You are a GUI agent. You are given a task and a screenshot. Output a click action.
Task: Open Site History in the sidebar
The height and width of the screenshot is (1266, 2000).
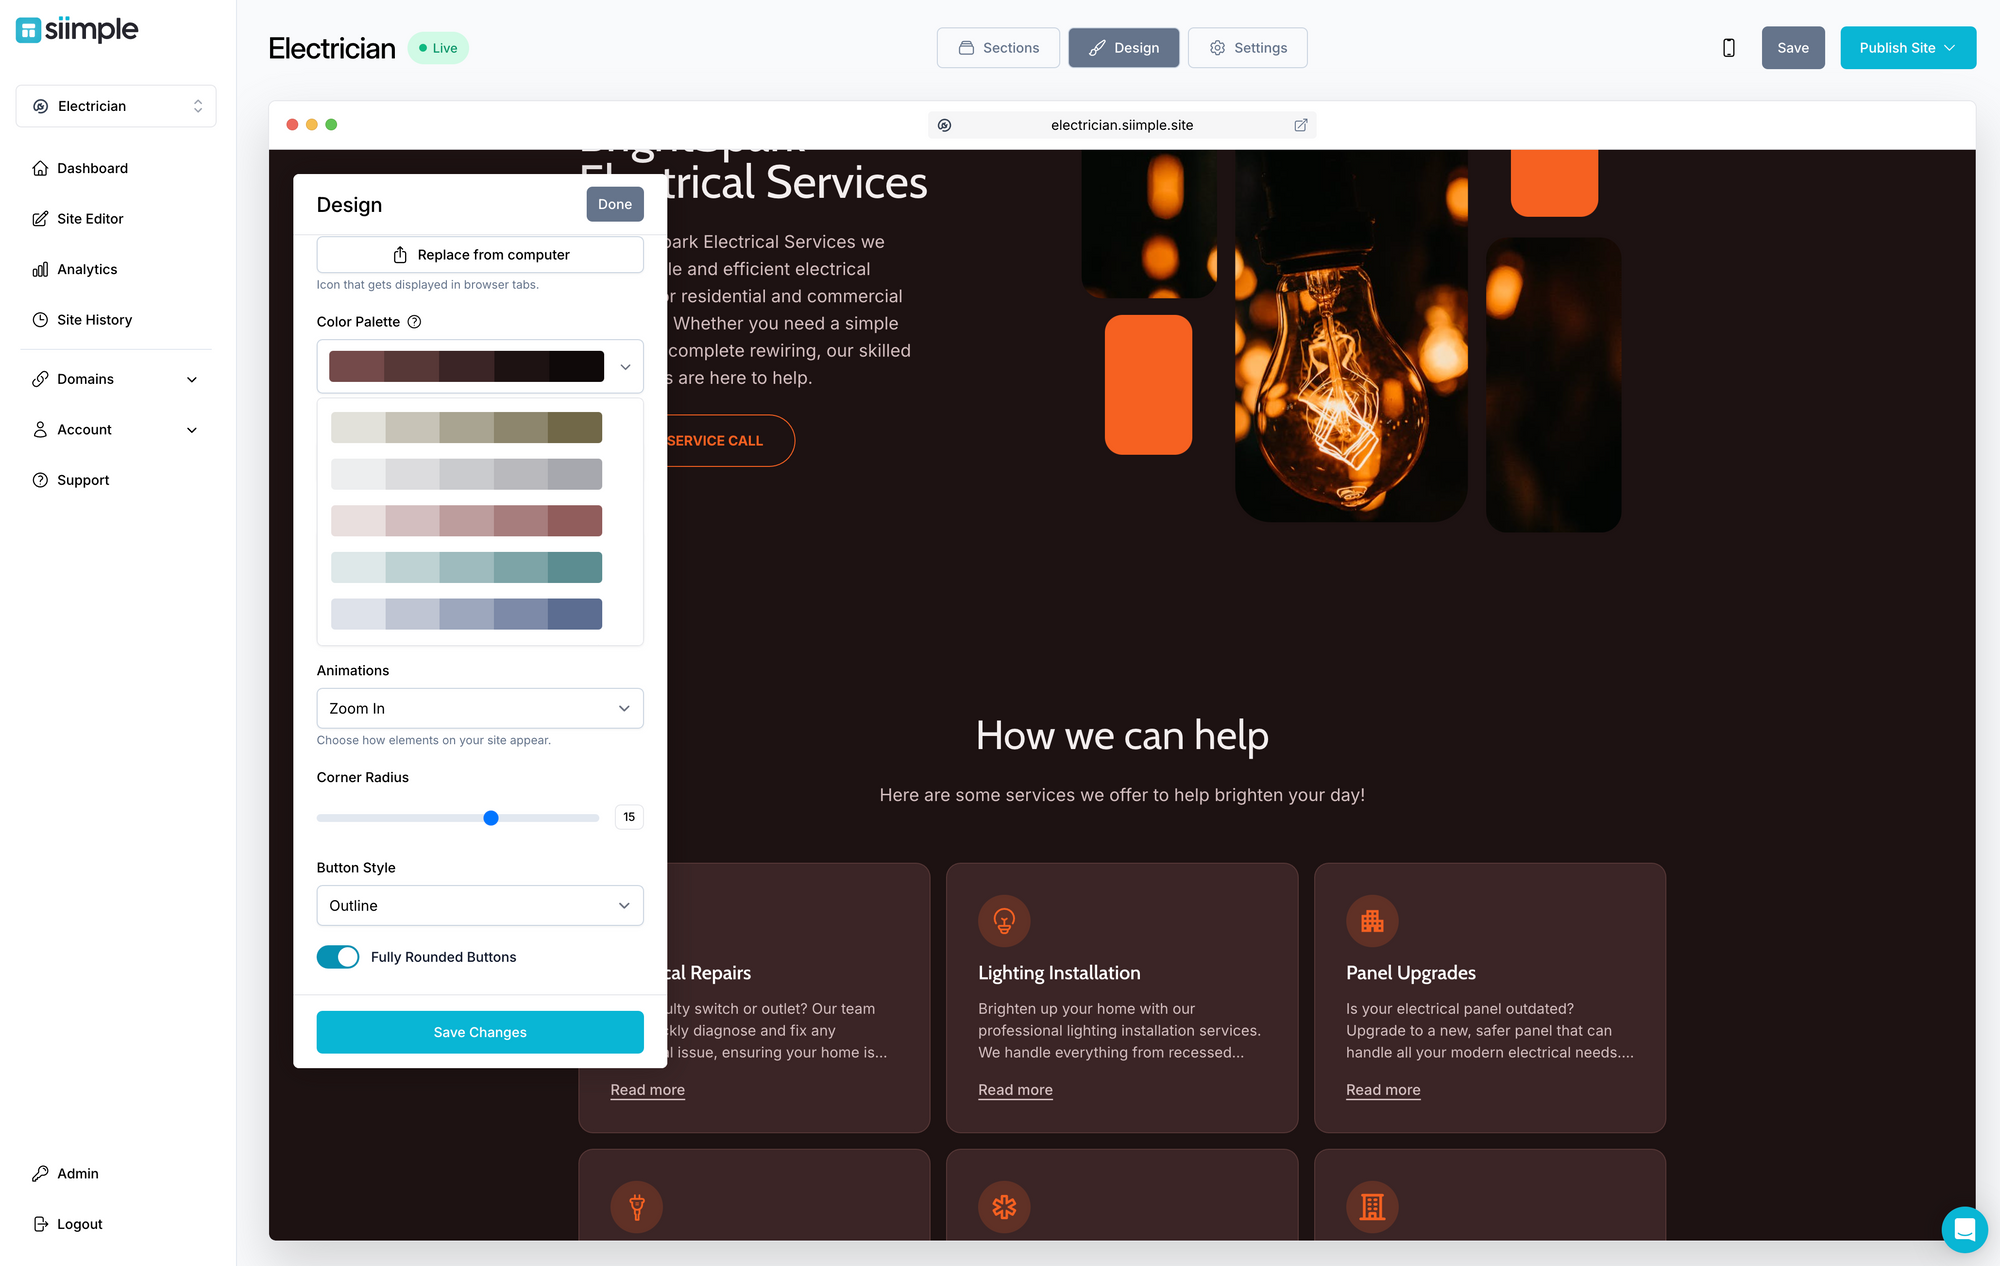tap(94, 320)
